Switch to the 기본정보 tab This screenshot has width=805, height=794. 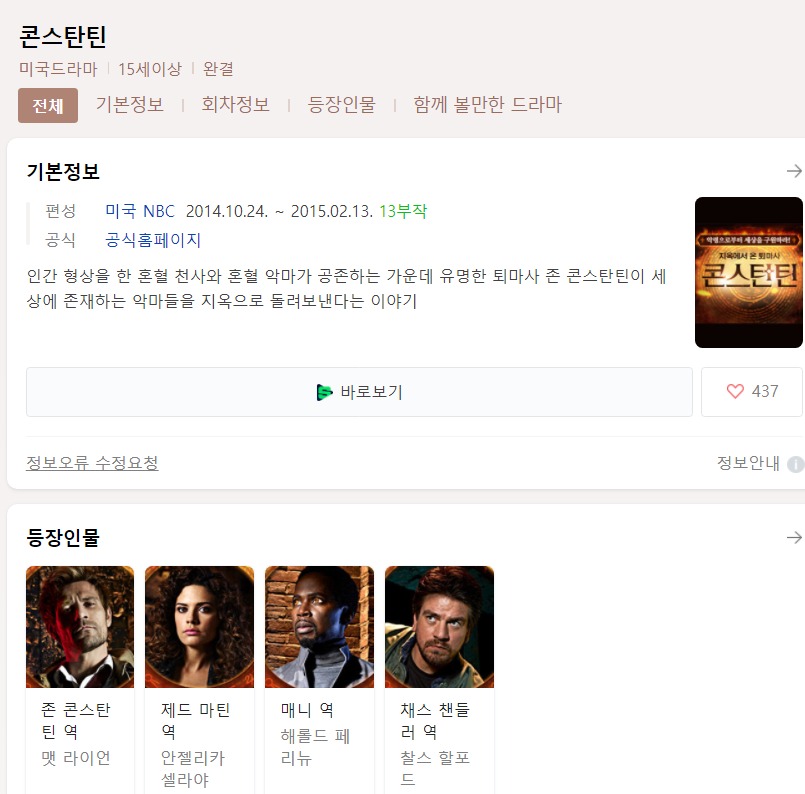point(130,105)
